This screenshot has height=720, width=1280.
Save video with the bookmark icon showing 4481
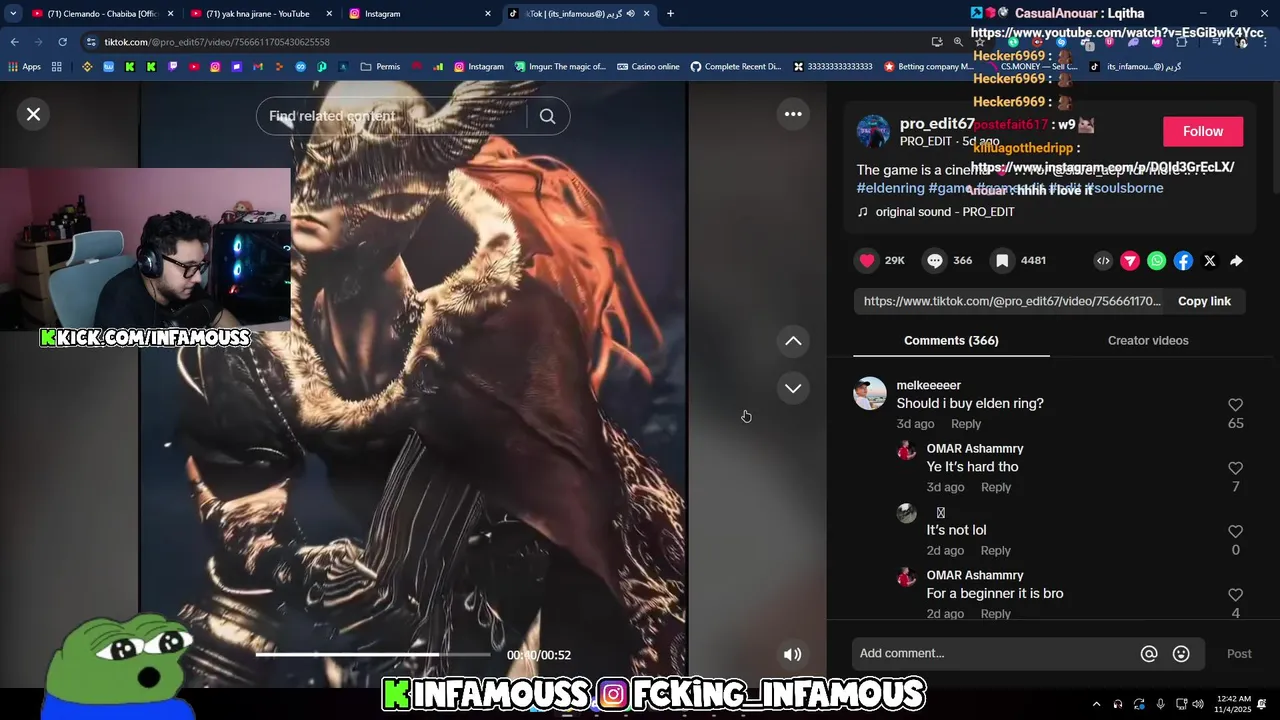coord(1002,260)
